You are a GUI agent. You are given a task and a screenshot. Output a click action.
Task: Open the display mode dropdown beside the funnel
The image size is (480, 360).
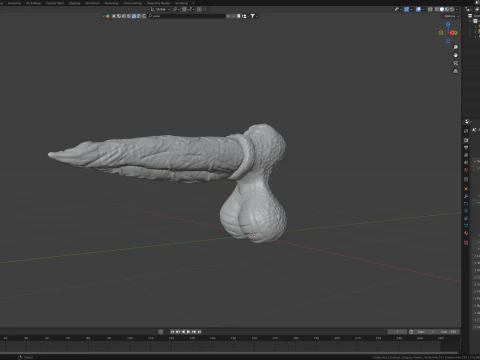[245, 16]
